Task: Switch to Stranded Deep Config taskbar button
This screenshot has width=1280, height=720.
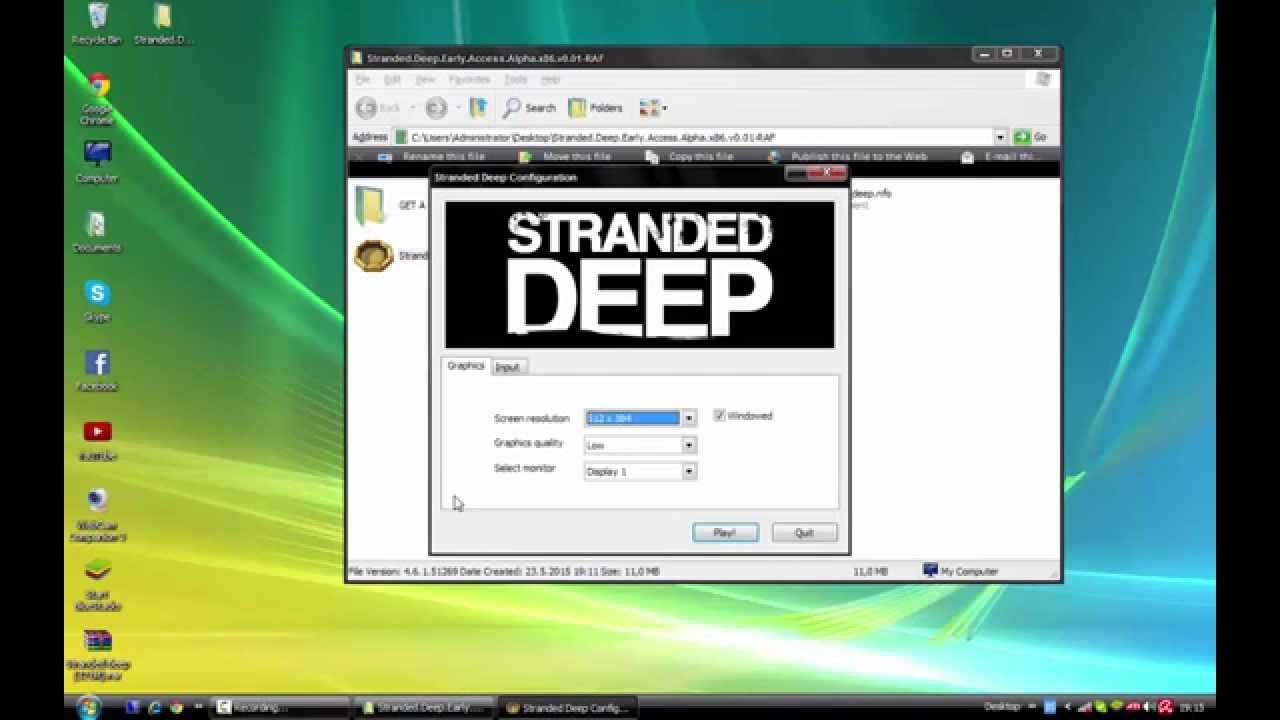Action: [x=569, y=707]
